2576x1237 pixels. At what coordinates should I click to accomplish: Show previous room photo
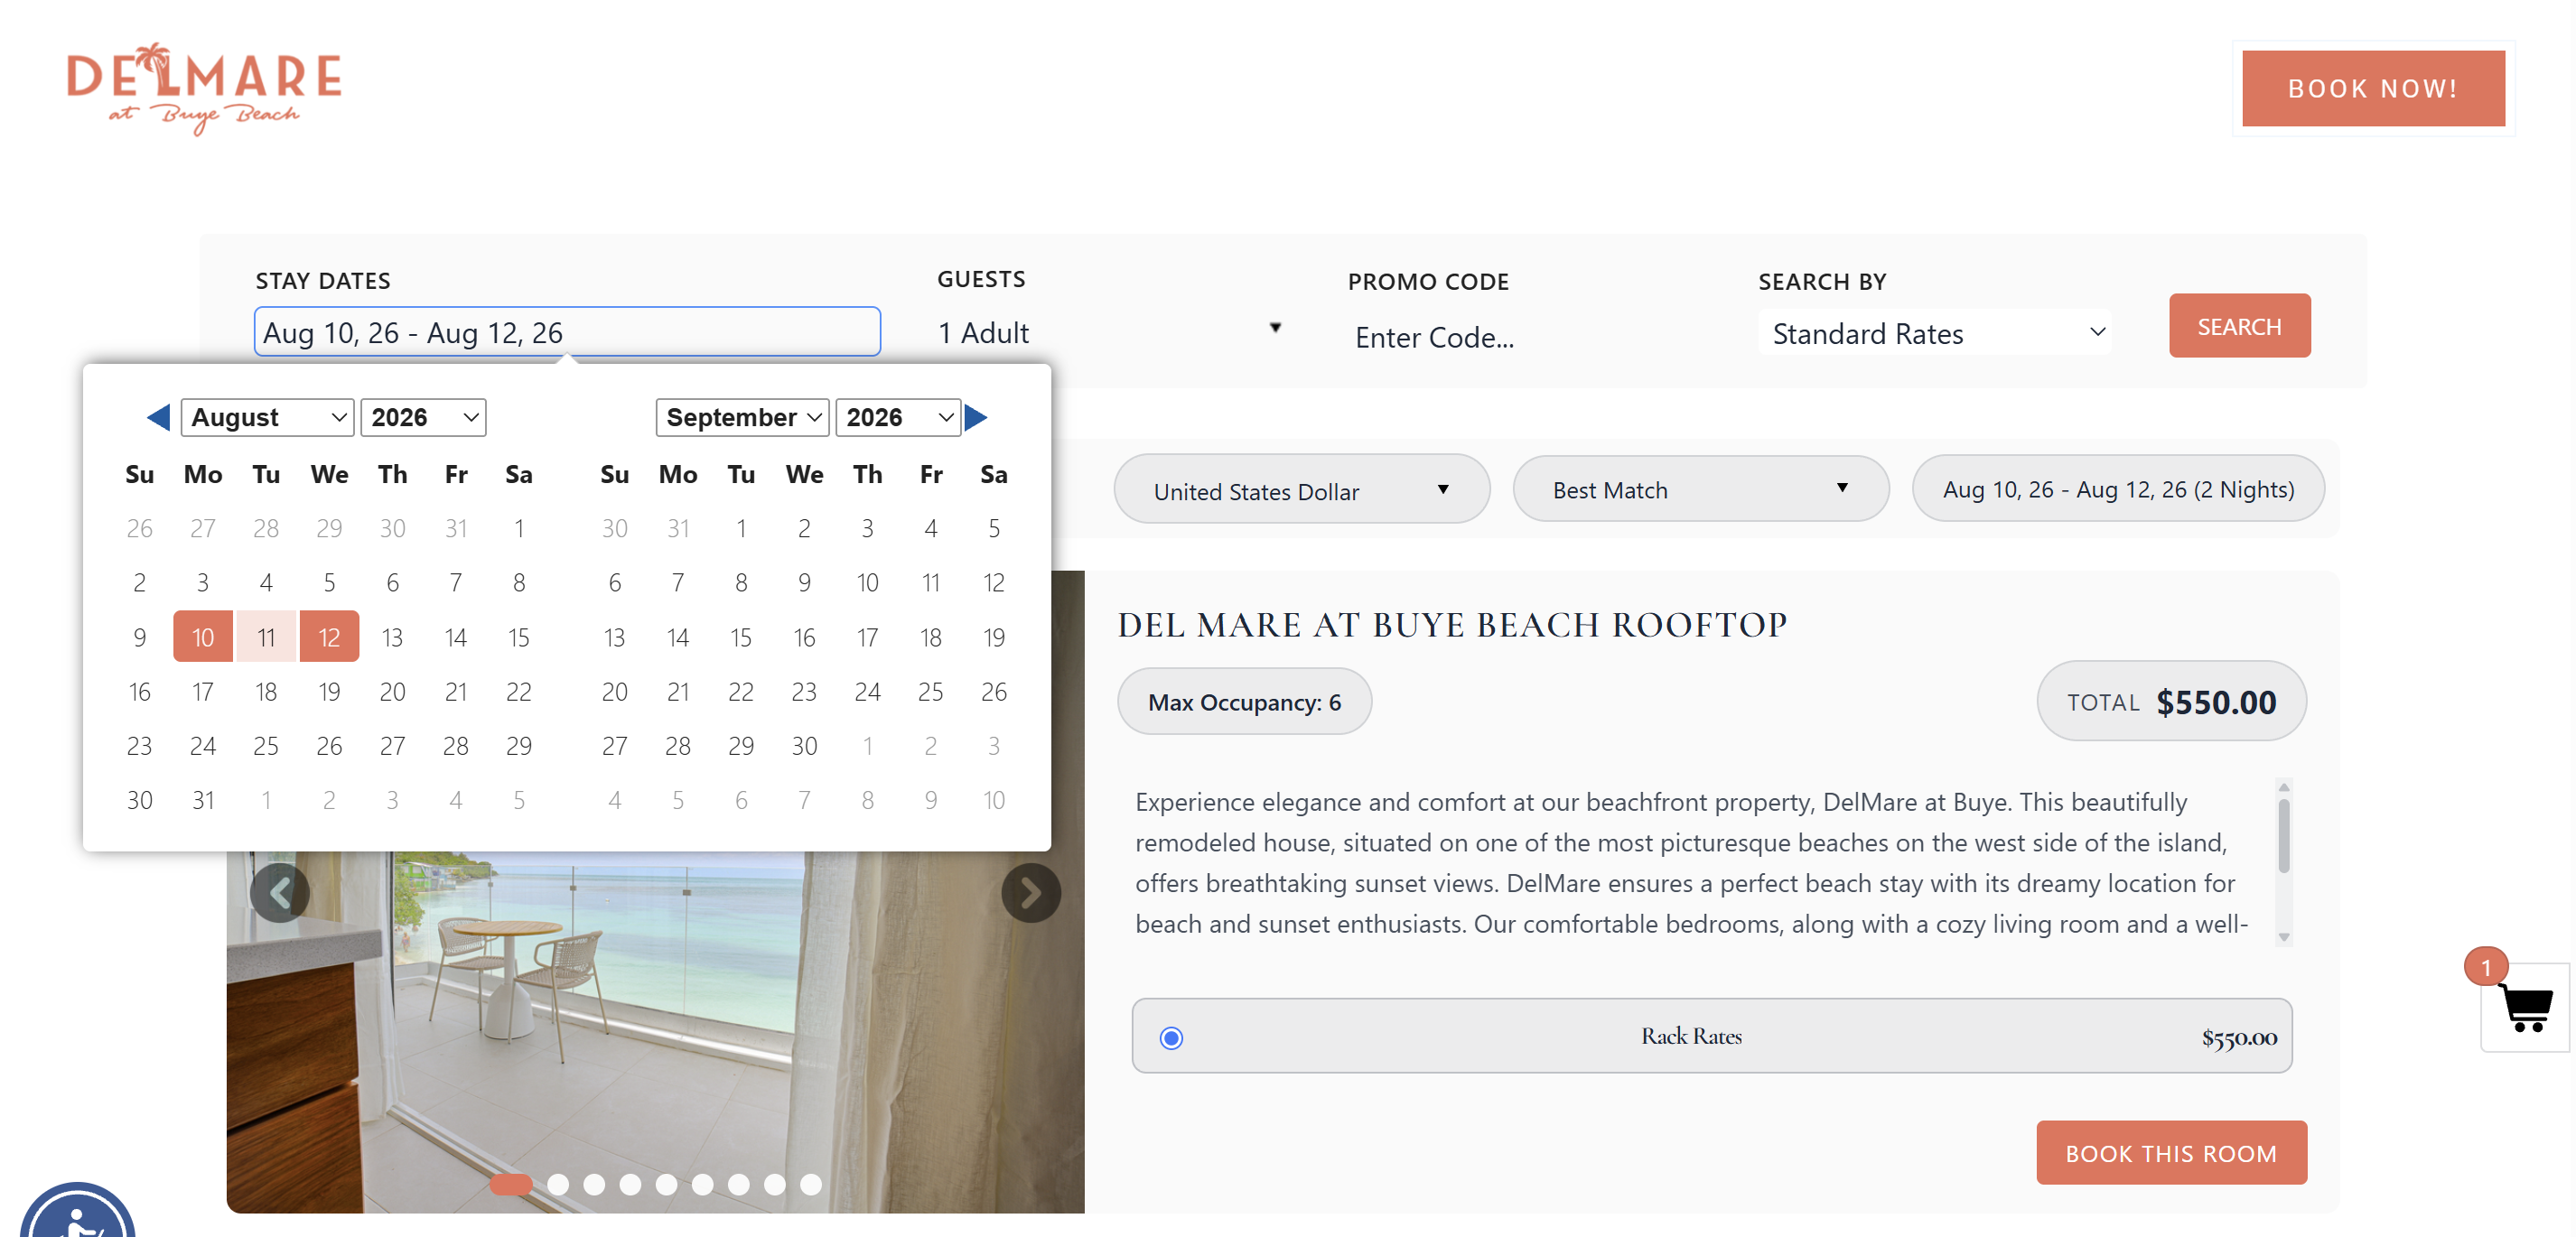click(280, 892)
